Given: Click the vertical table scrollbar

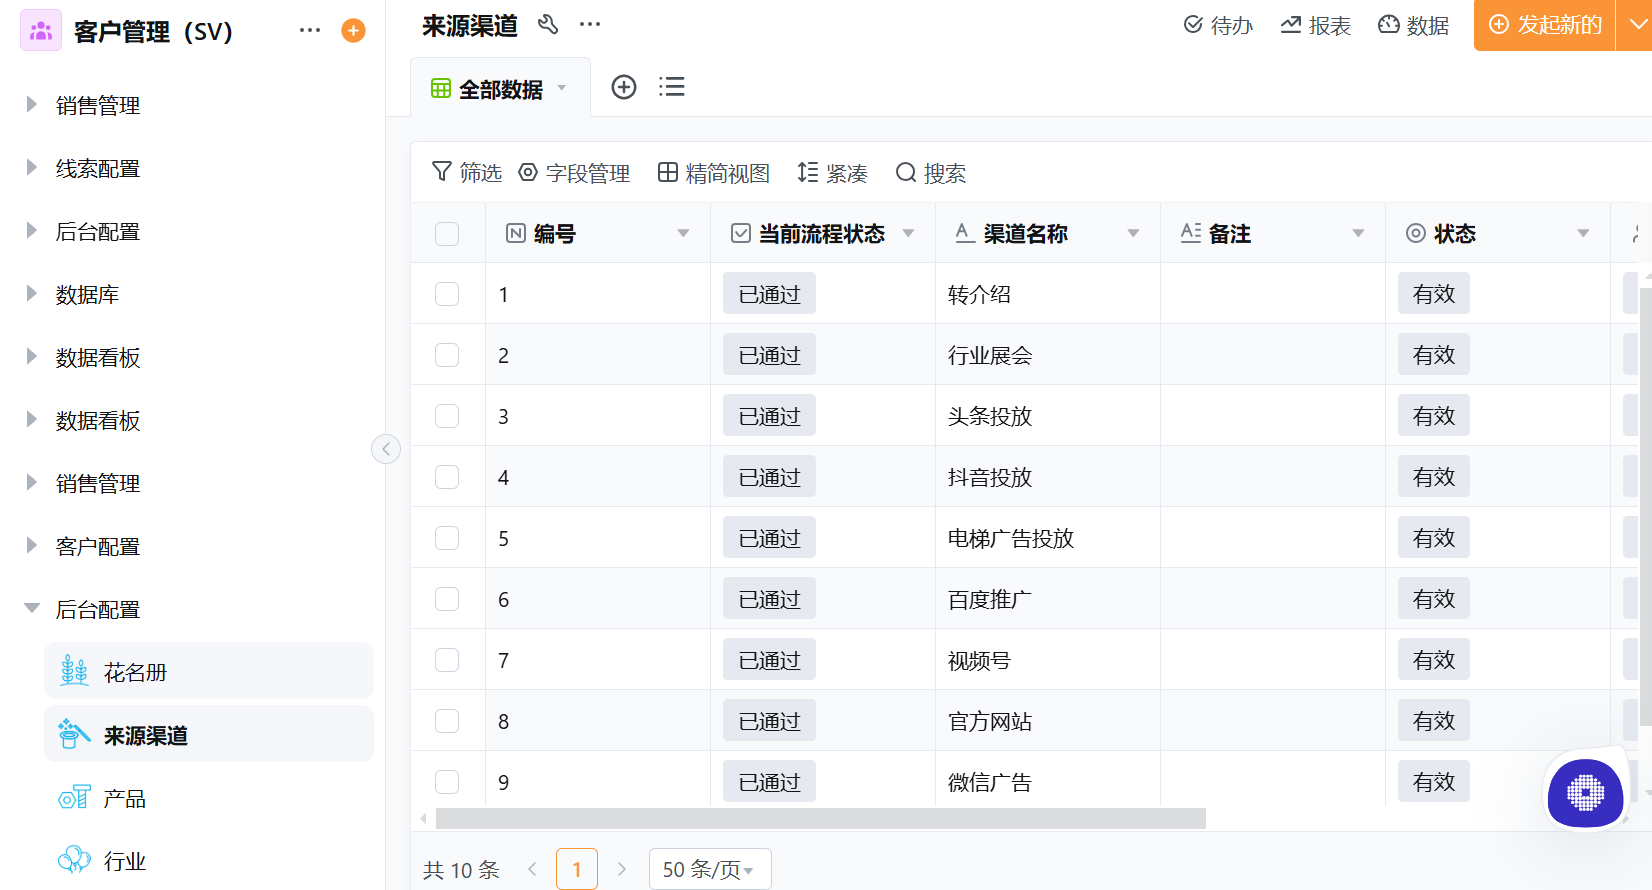Looking at the screenshot, I should coord(1646,508).
